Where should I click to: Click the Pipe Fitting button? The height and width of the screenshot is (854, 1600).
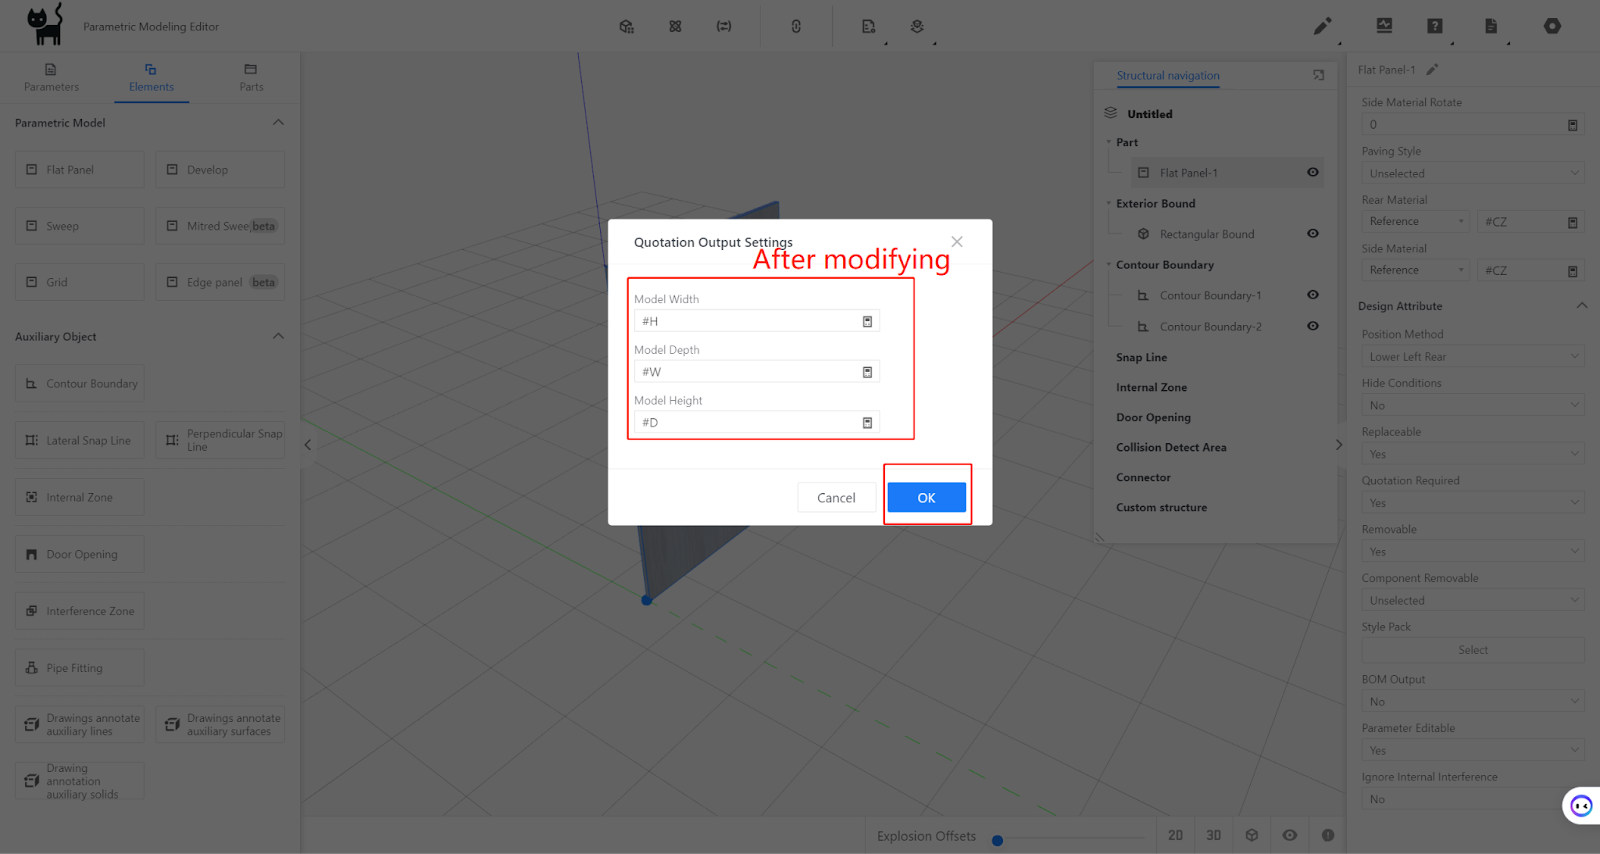[80, 668]
